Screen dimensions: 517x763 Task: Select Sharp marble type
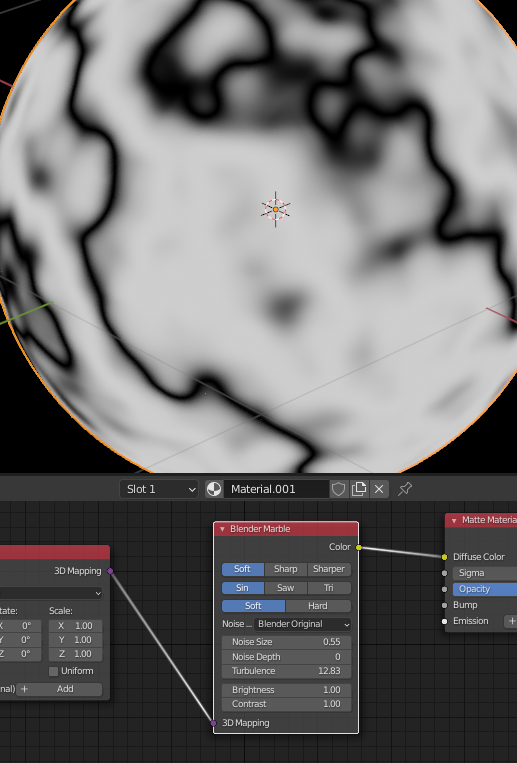tap(286, 569)
